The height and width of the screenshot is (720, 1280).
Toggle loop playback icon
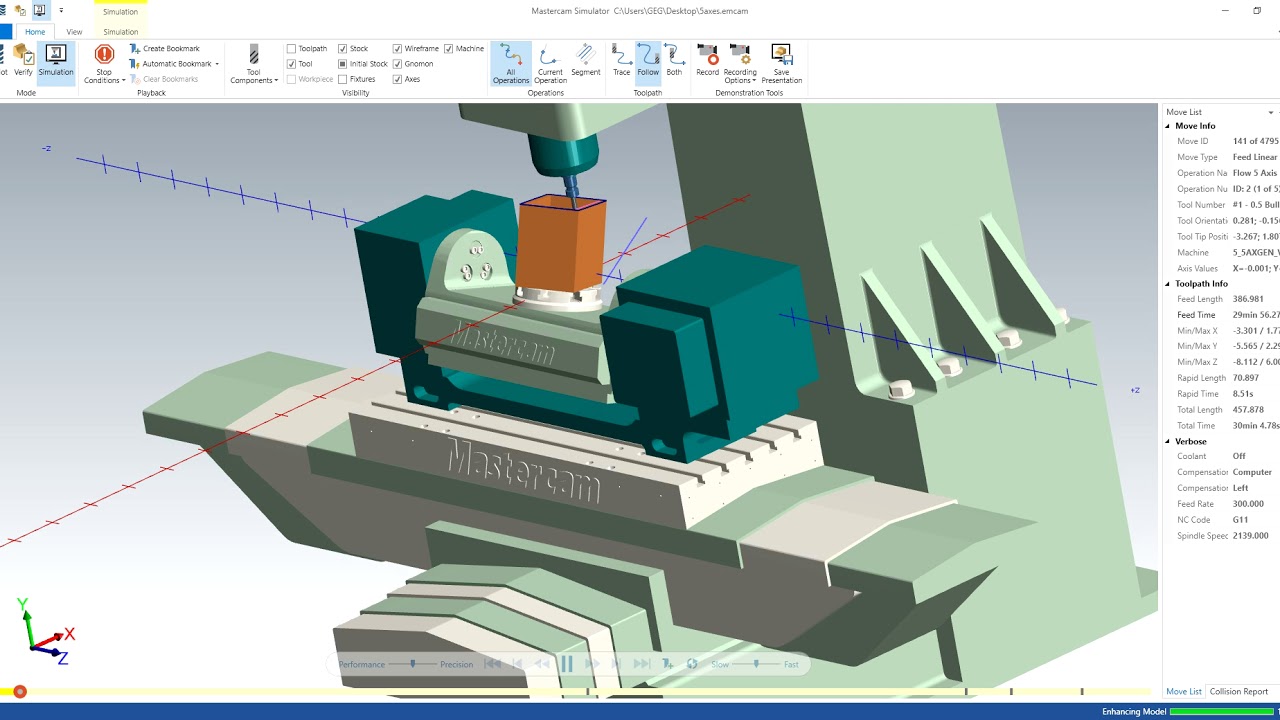(692, 664)
